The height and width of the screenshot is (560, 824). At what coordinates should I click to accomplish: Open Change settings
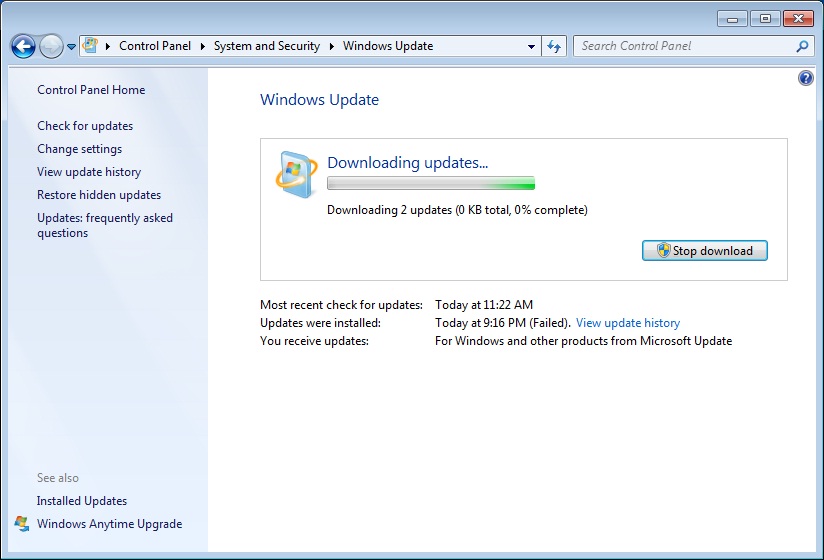[79, 149]
